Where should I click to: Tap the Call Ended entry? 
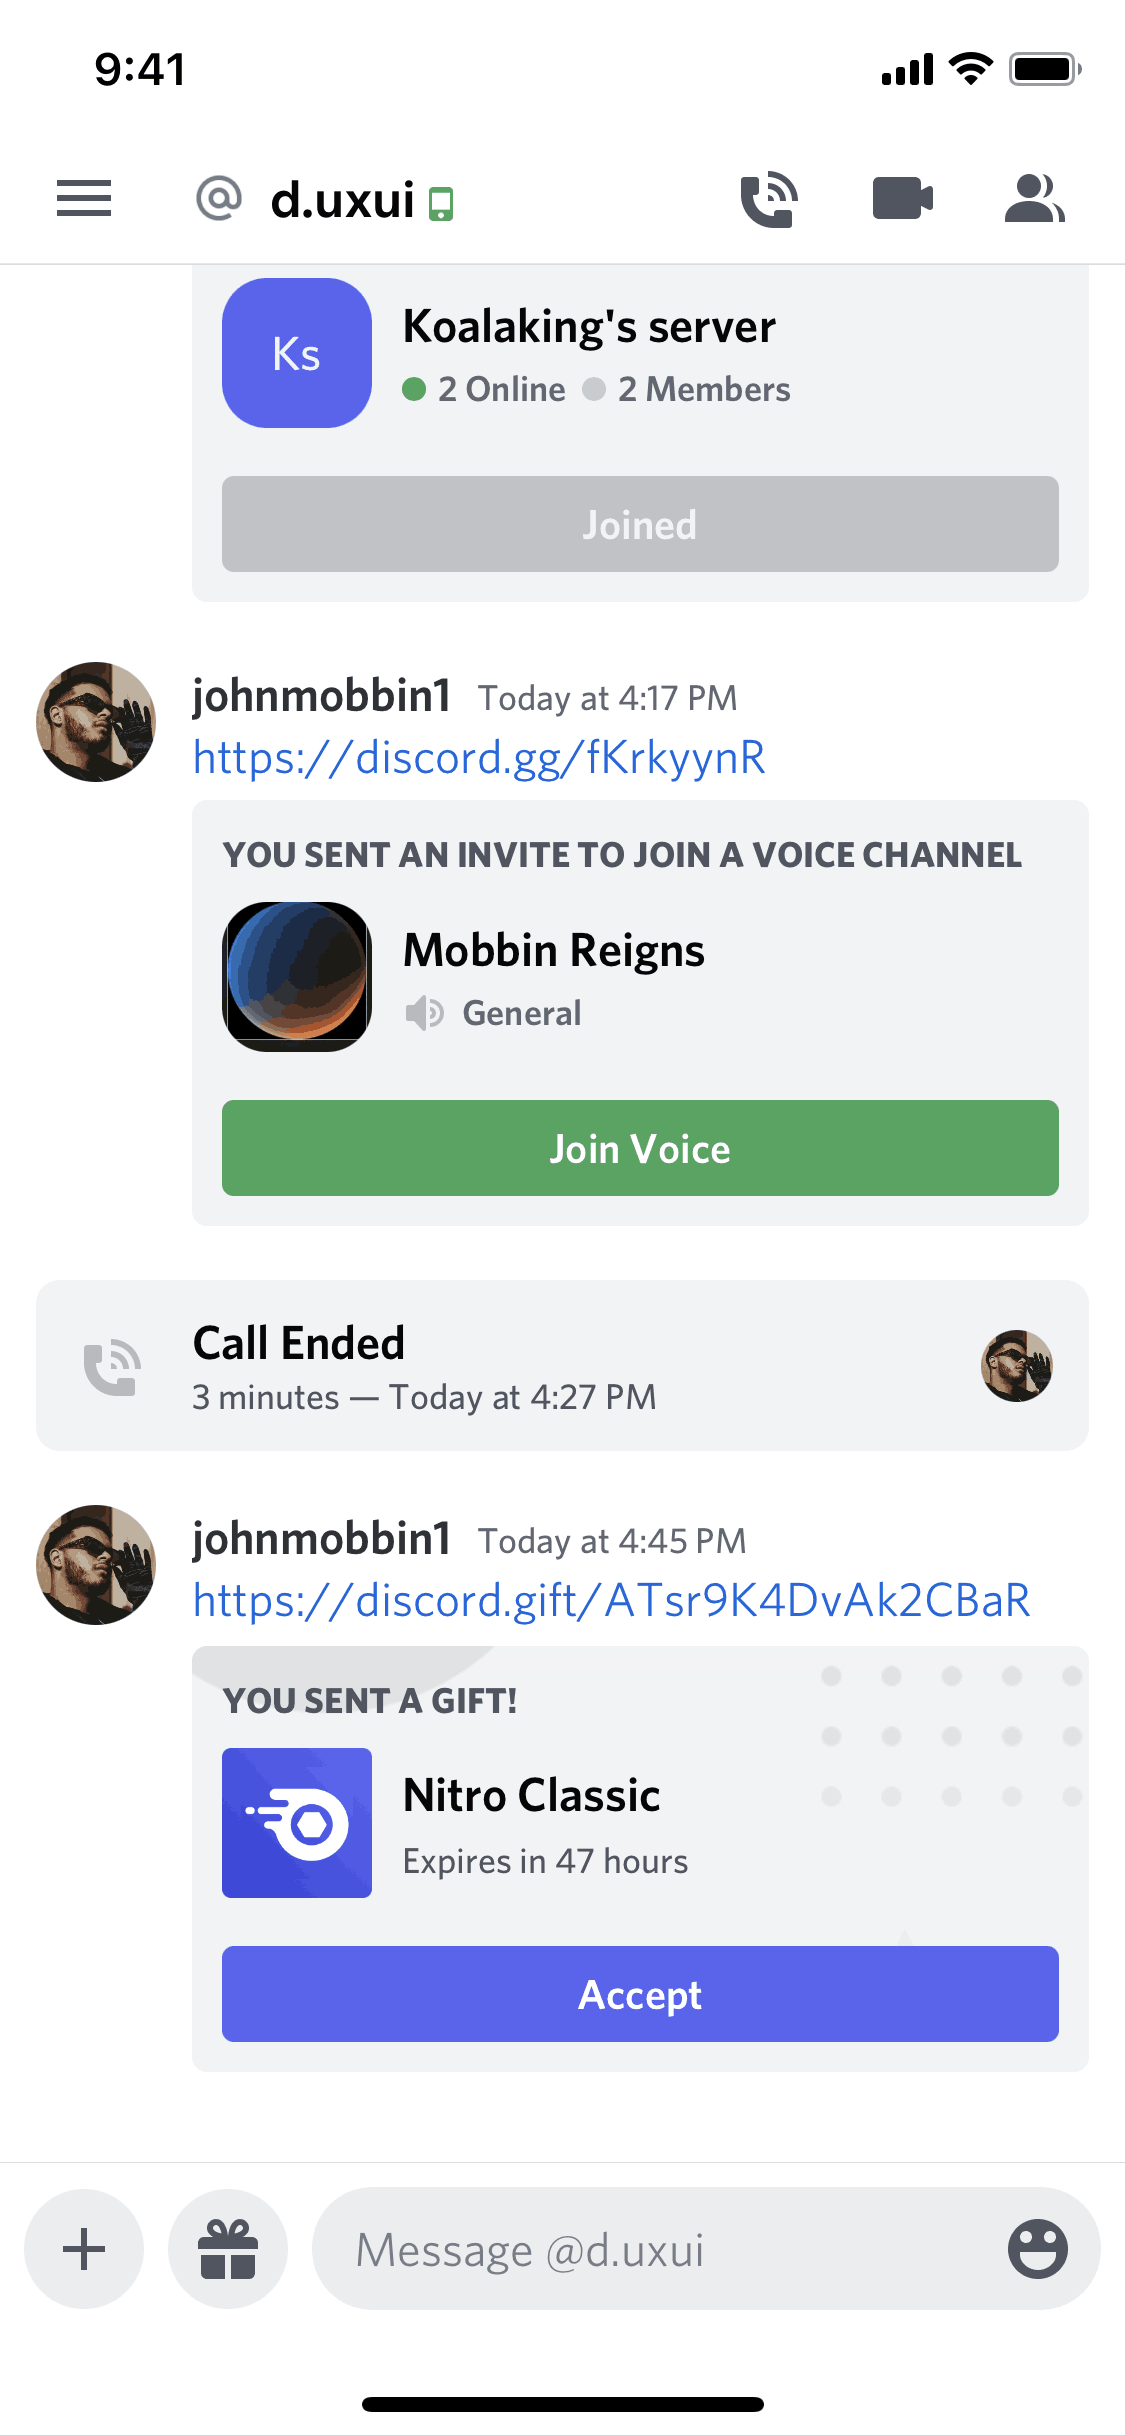562,1365
